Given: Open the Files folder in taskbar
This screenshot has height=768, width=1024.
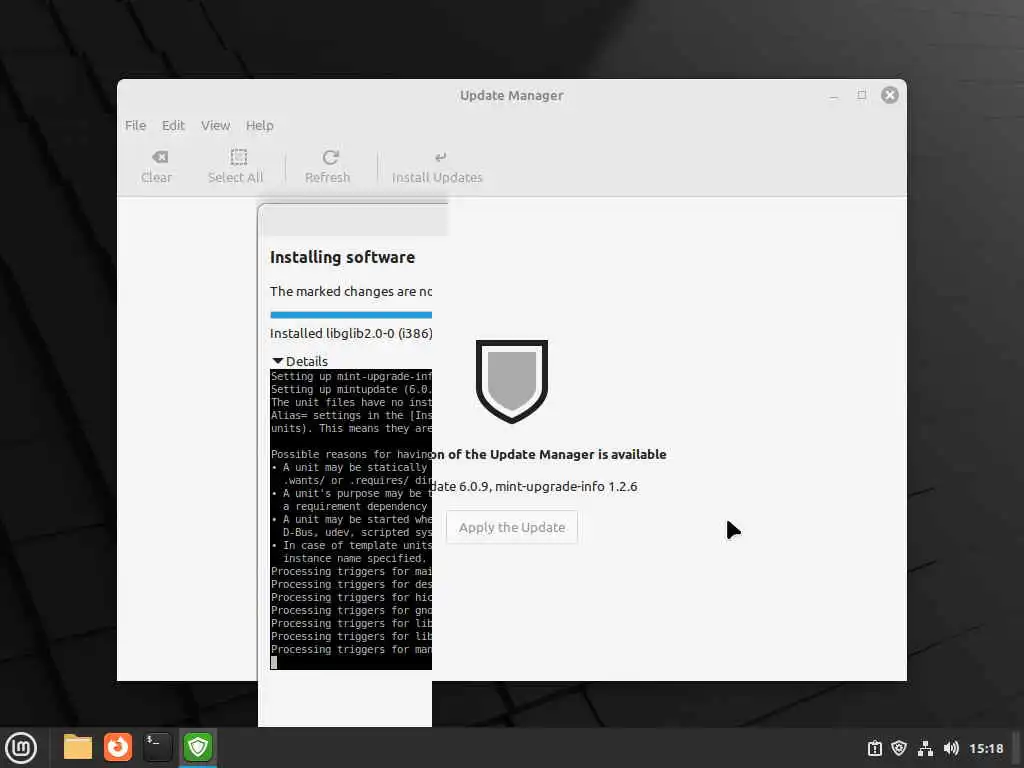Looking at the screenshot, I should click(78, 747).
